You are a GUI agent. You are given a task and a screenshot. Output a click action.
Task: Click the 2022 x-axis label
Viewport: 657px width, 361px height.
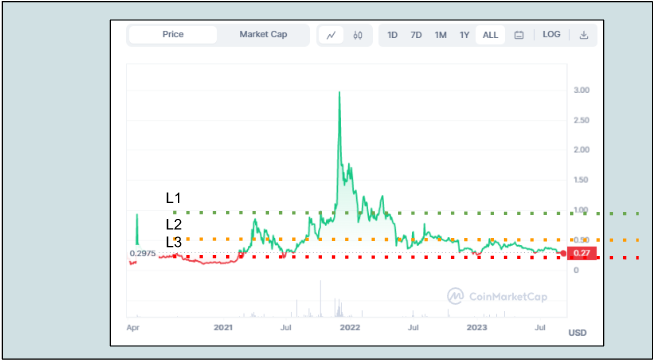pos(350,327)
